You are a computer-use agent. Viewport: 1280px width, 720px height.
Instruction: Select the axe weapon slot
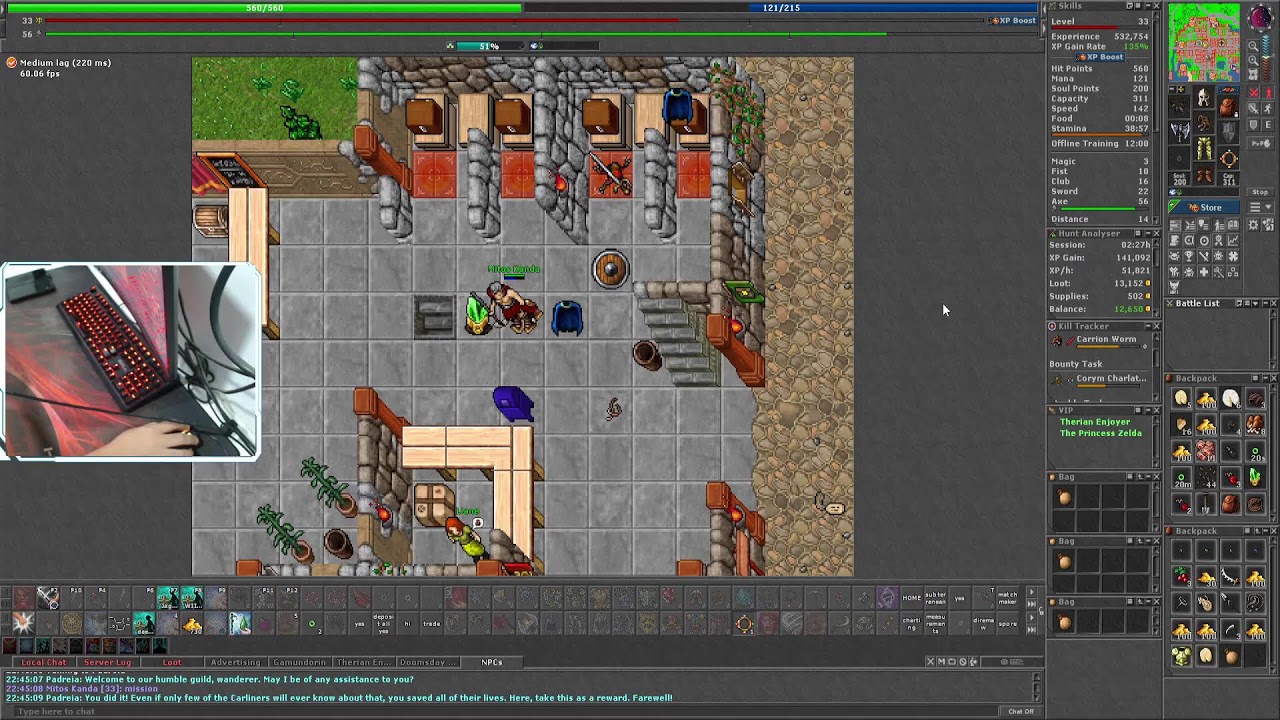1180,131
